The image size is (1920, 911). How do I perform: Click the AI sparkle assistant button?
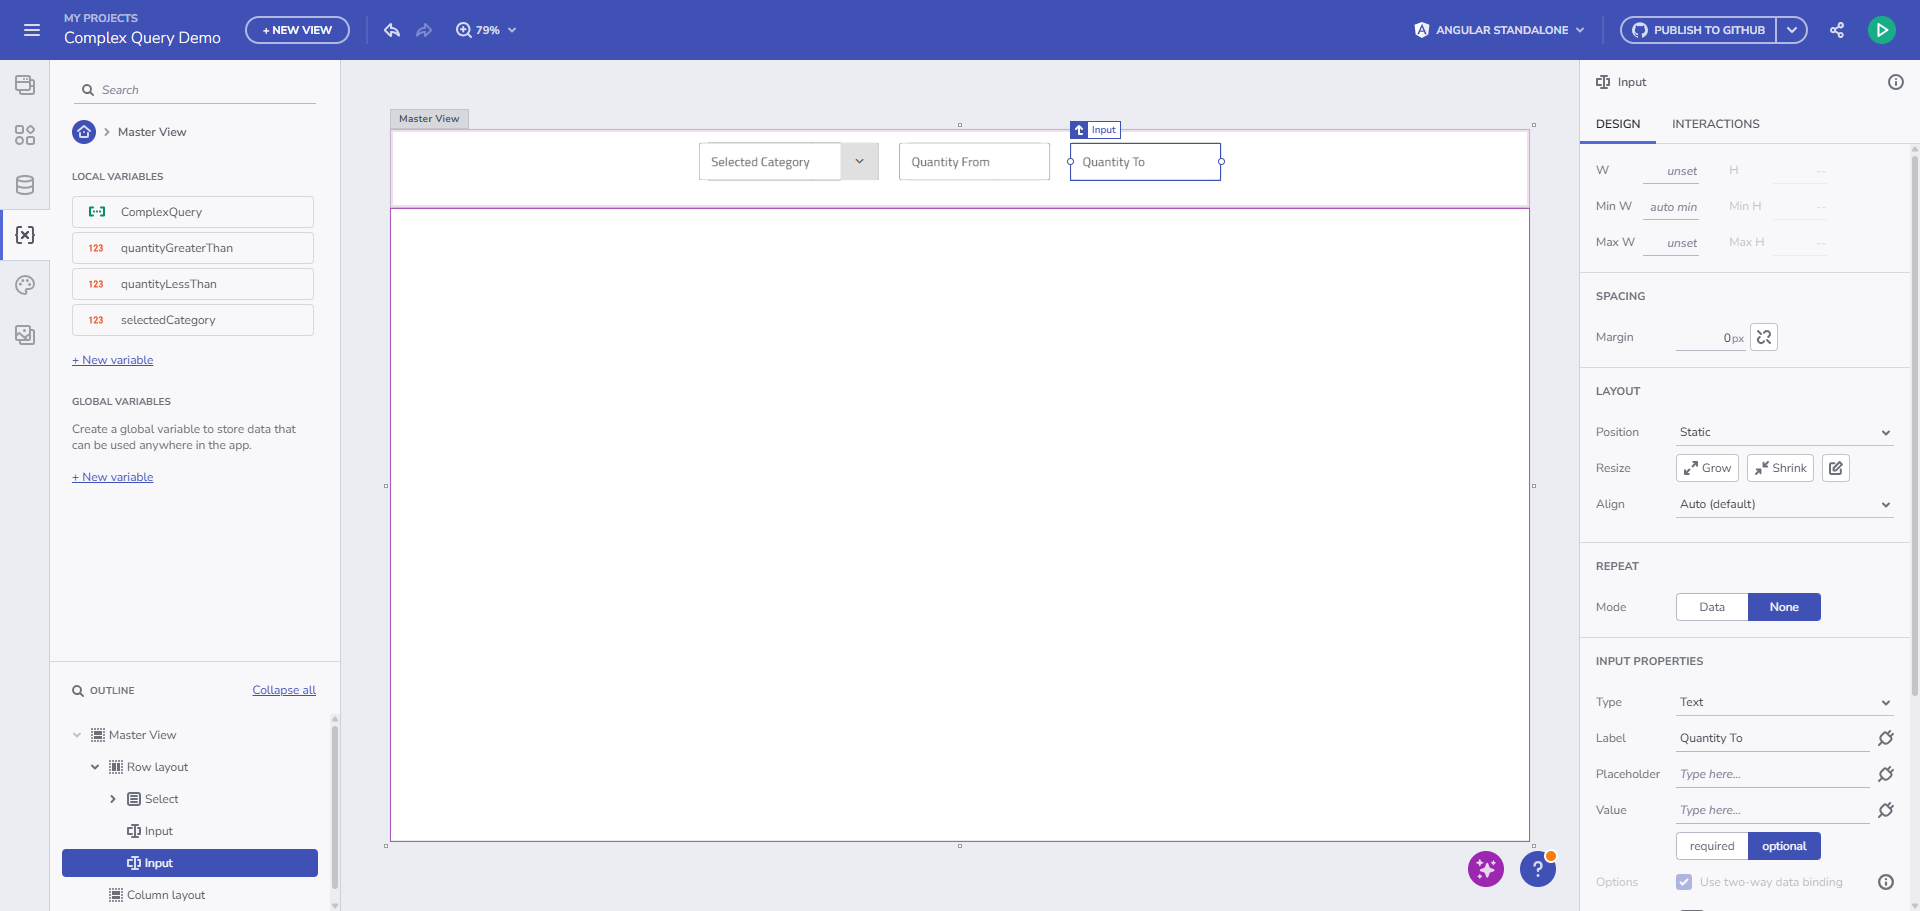pyautogui.click(x=1485, y=869)
